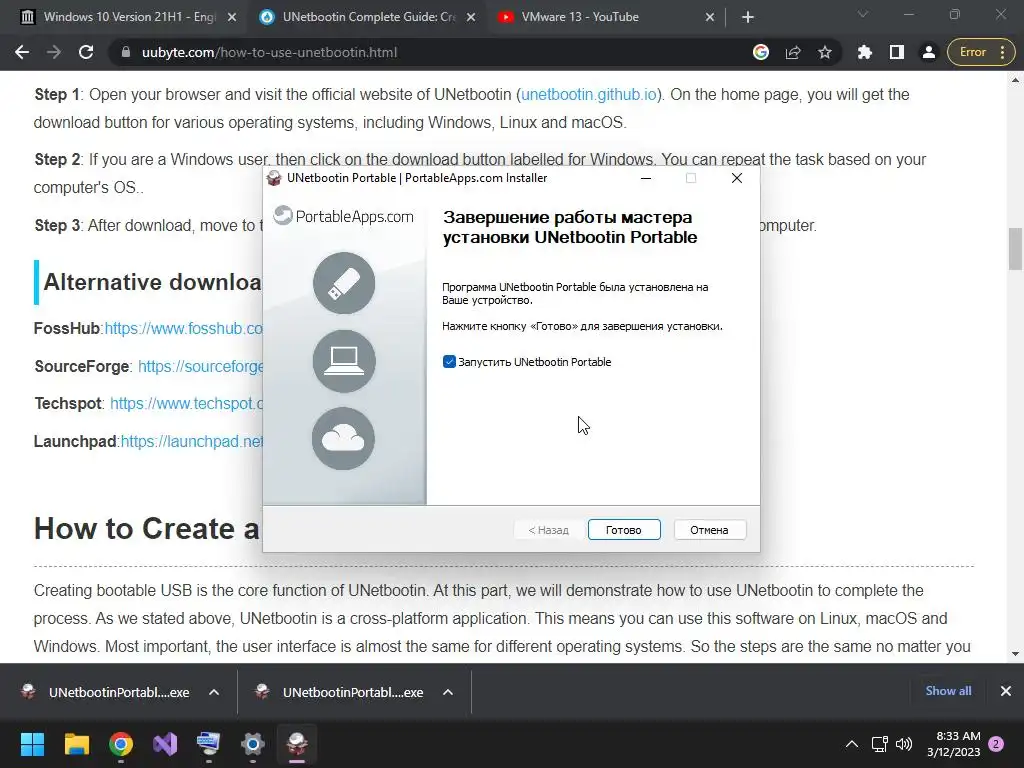Close the VMware 13 YouTube tab

(x=710, y=18)
